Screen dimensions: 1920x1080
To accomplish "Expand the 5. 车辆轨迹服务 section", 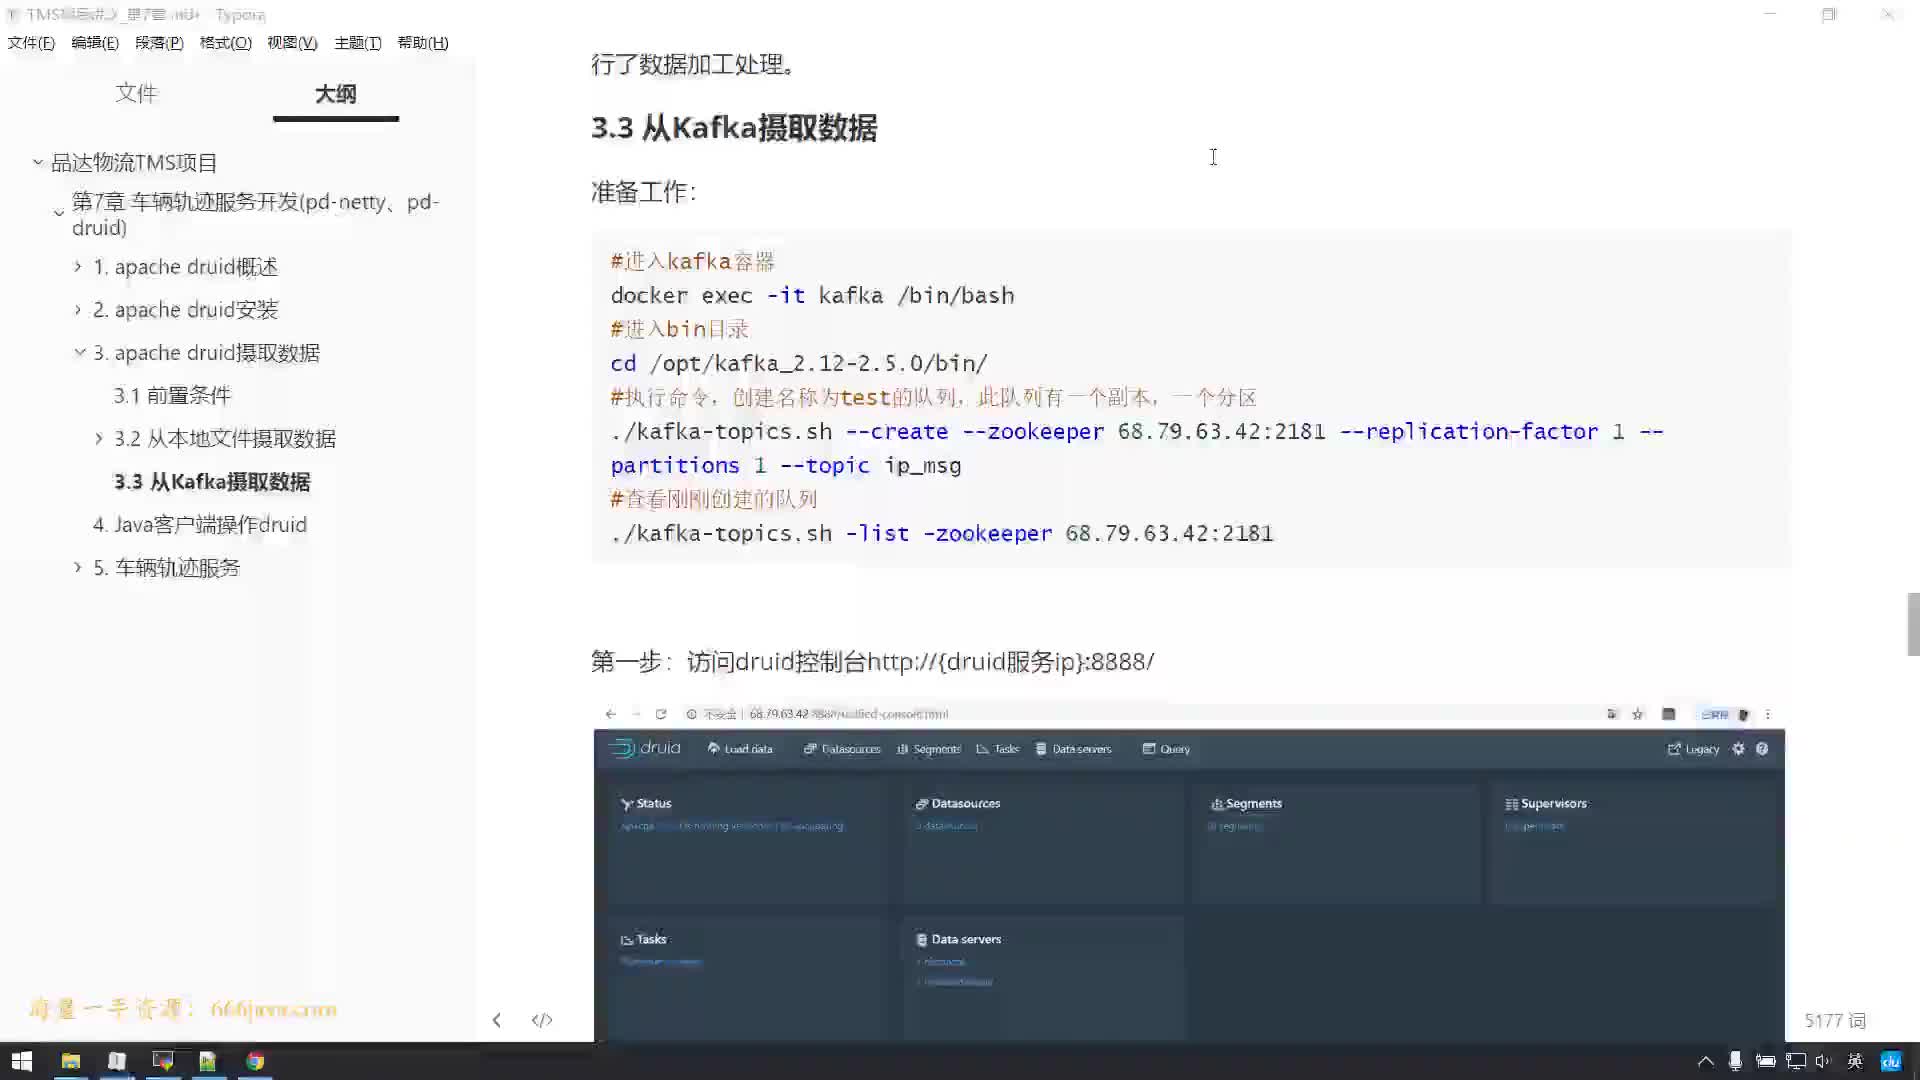I will [x=78, y=567].
